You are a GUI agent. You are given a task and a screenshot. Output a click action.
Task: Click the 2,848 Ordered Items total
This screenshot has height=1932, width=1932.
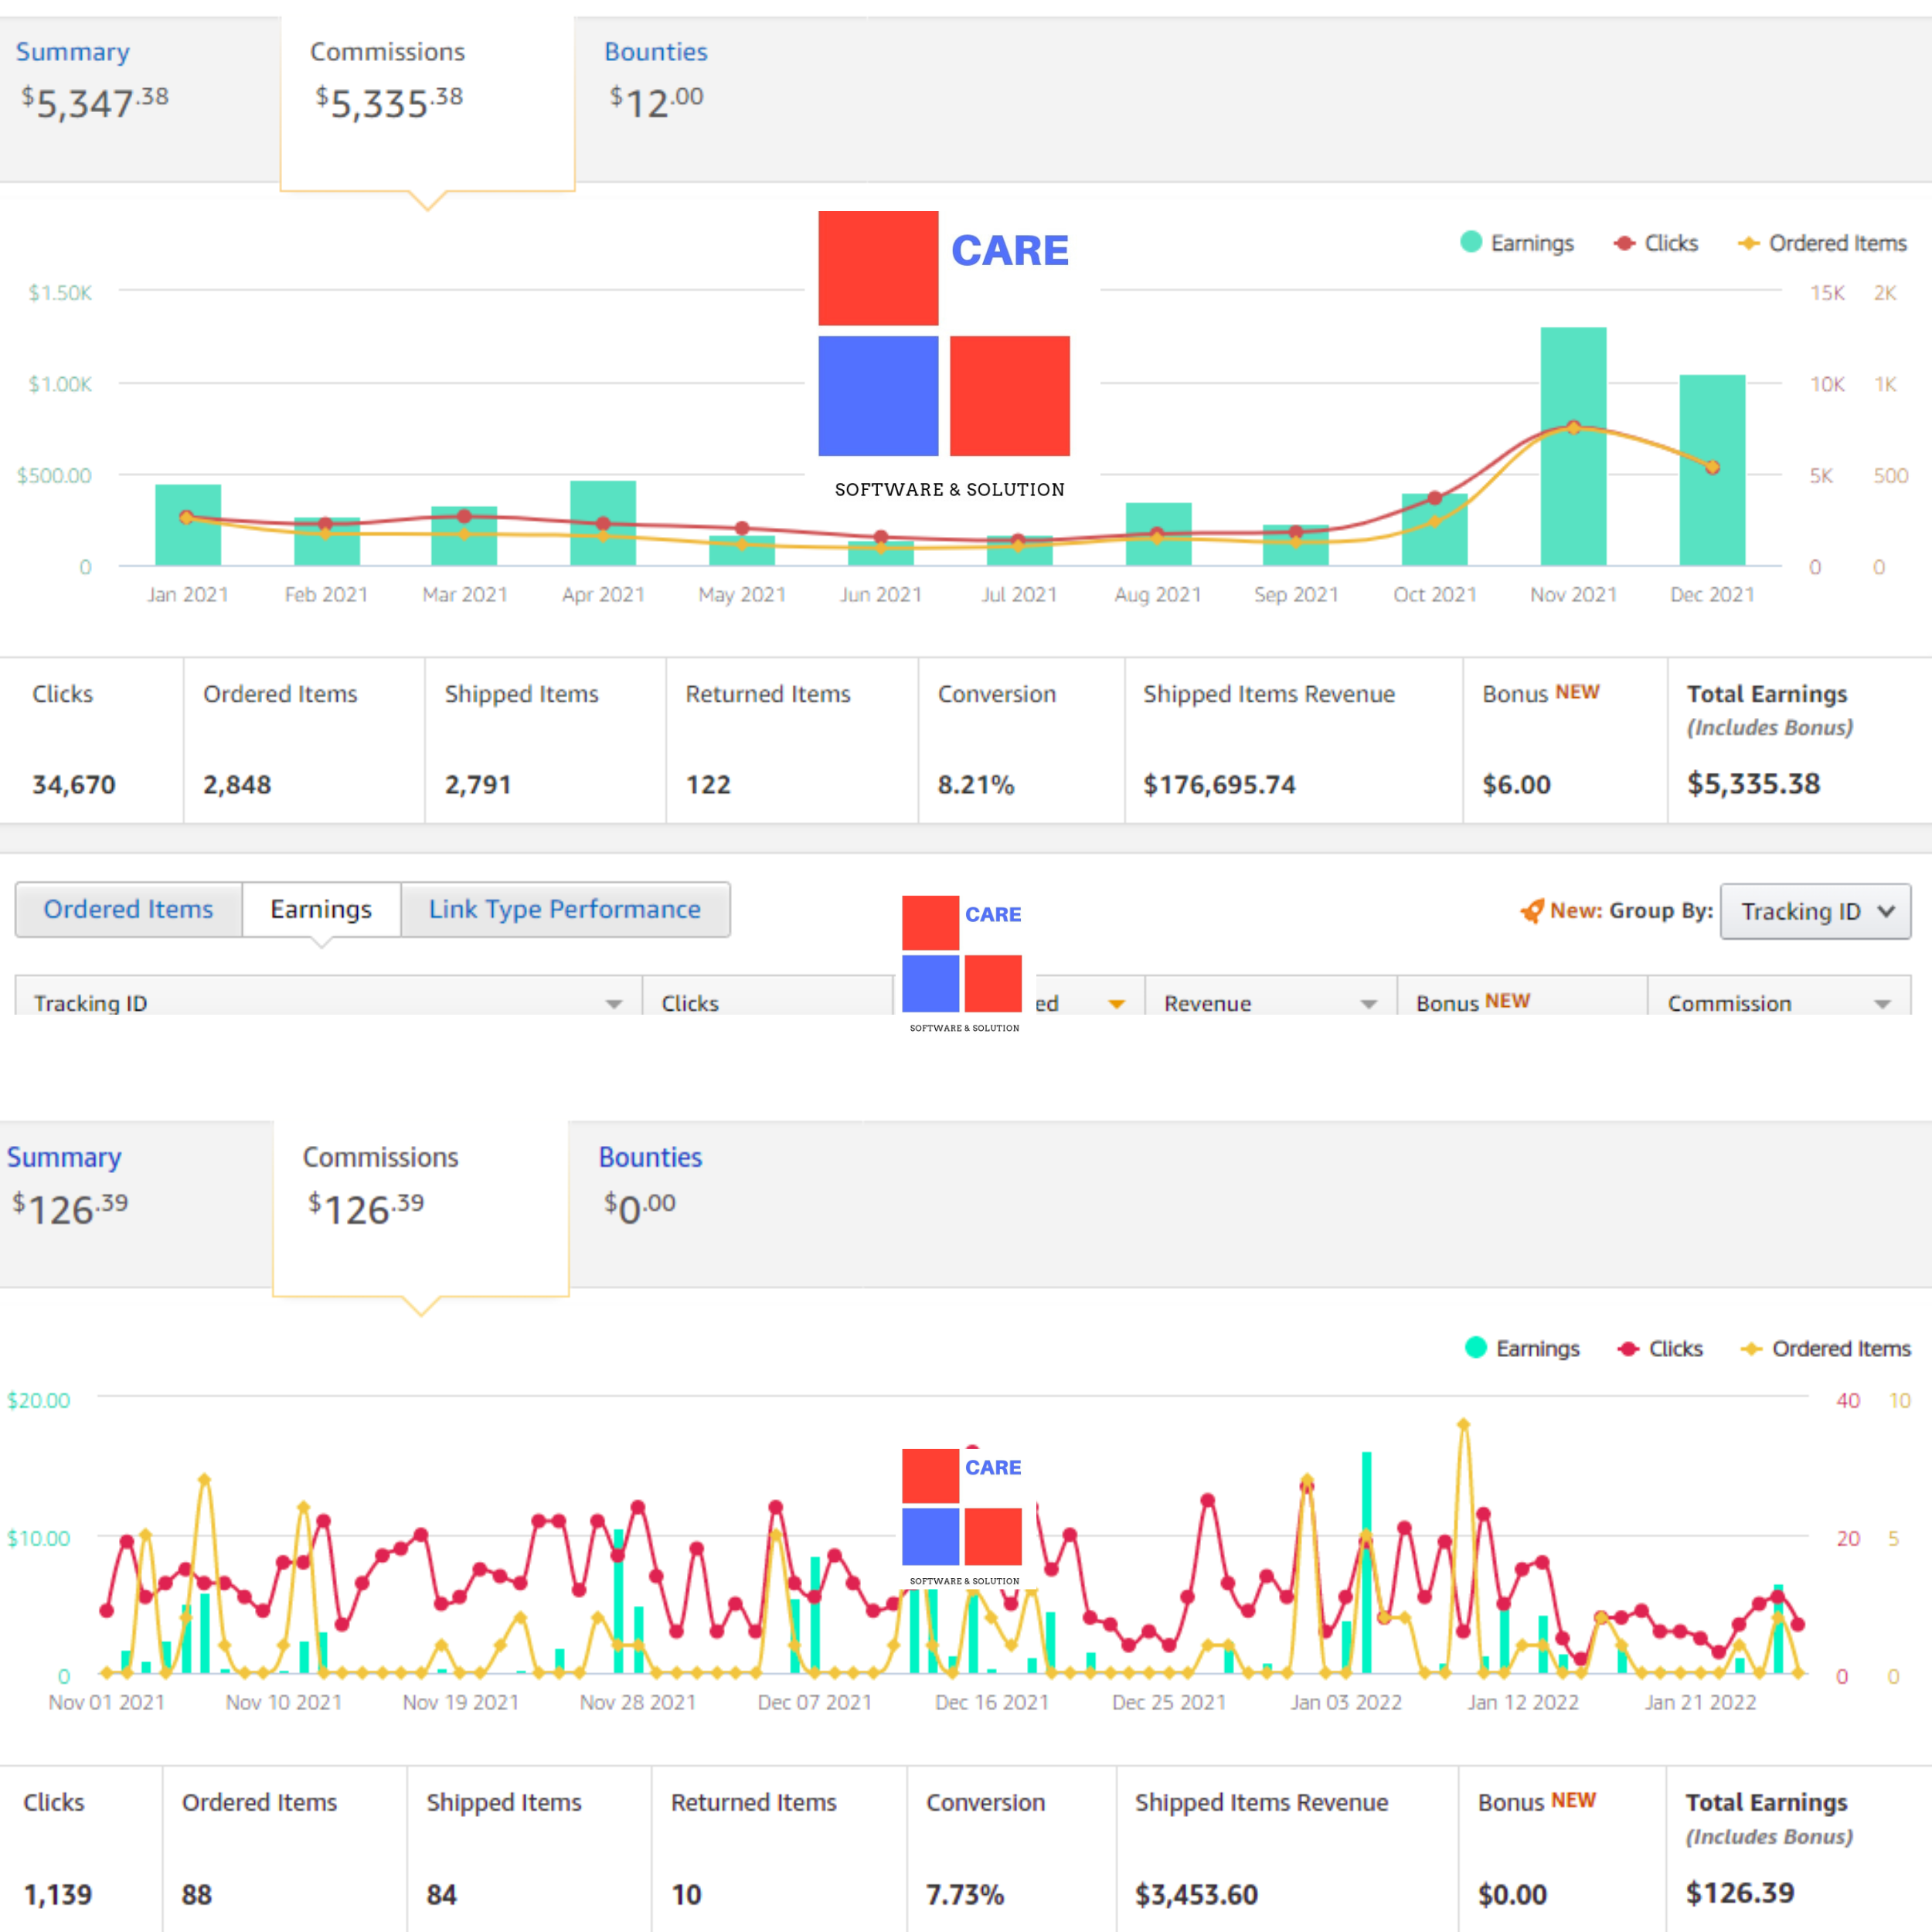(237, 785)
